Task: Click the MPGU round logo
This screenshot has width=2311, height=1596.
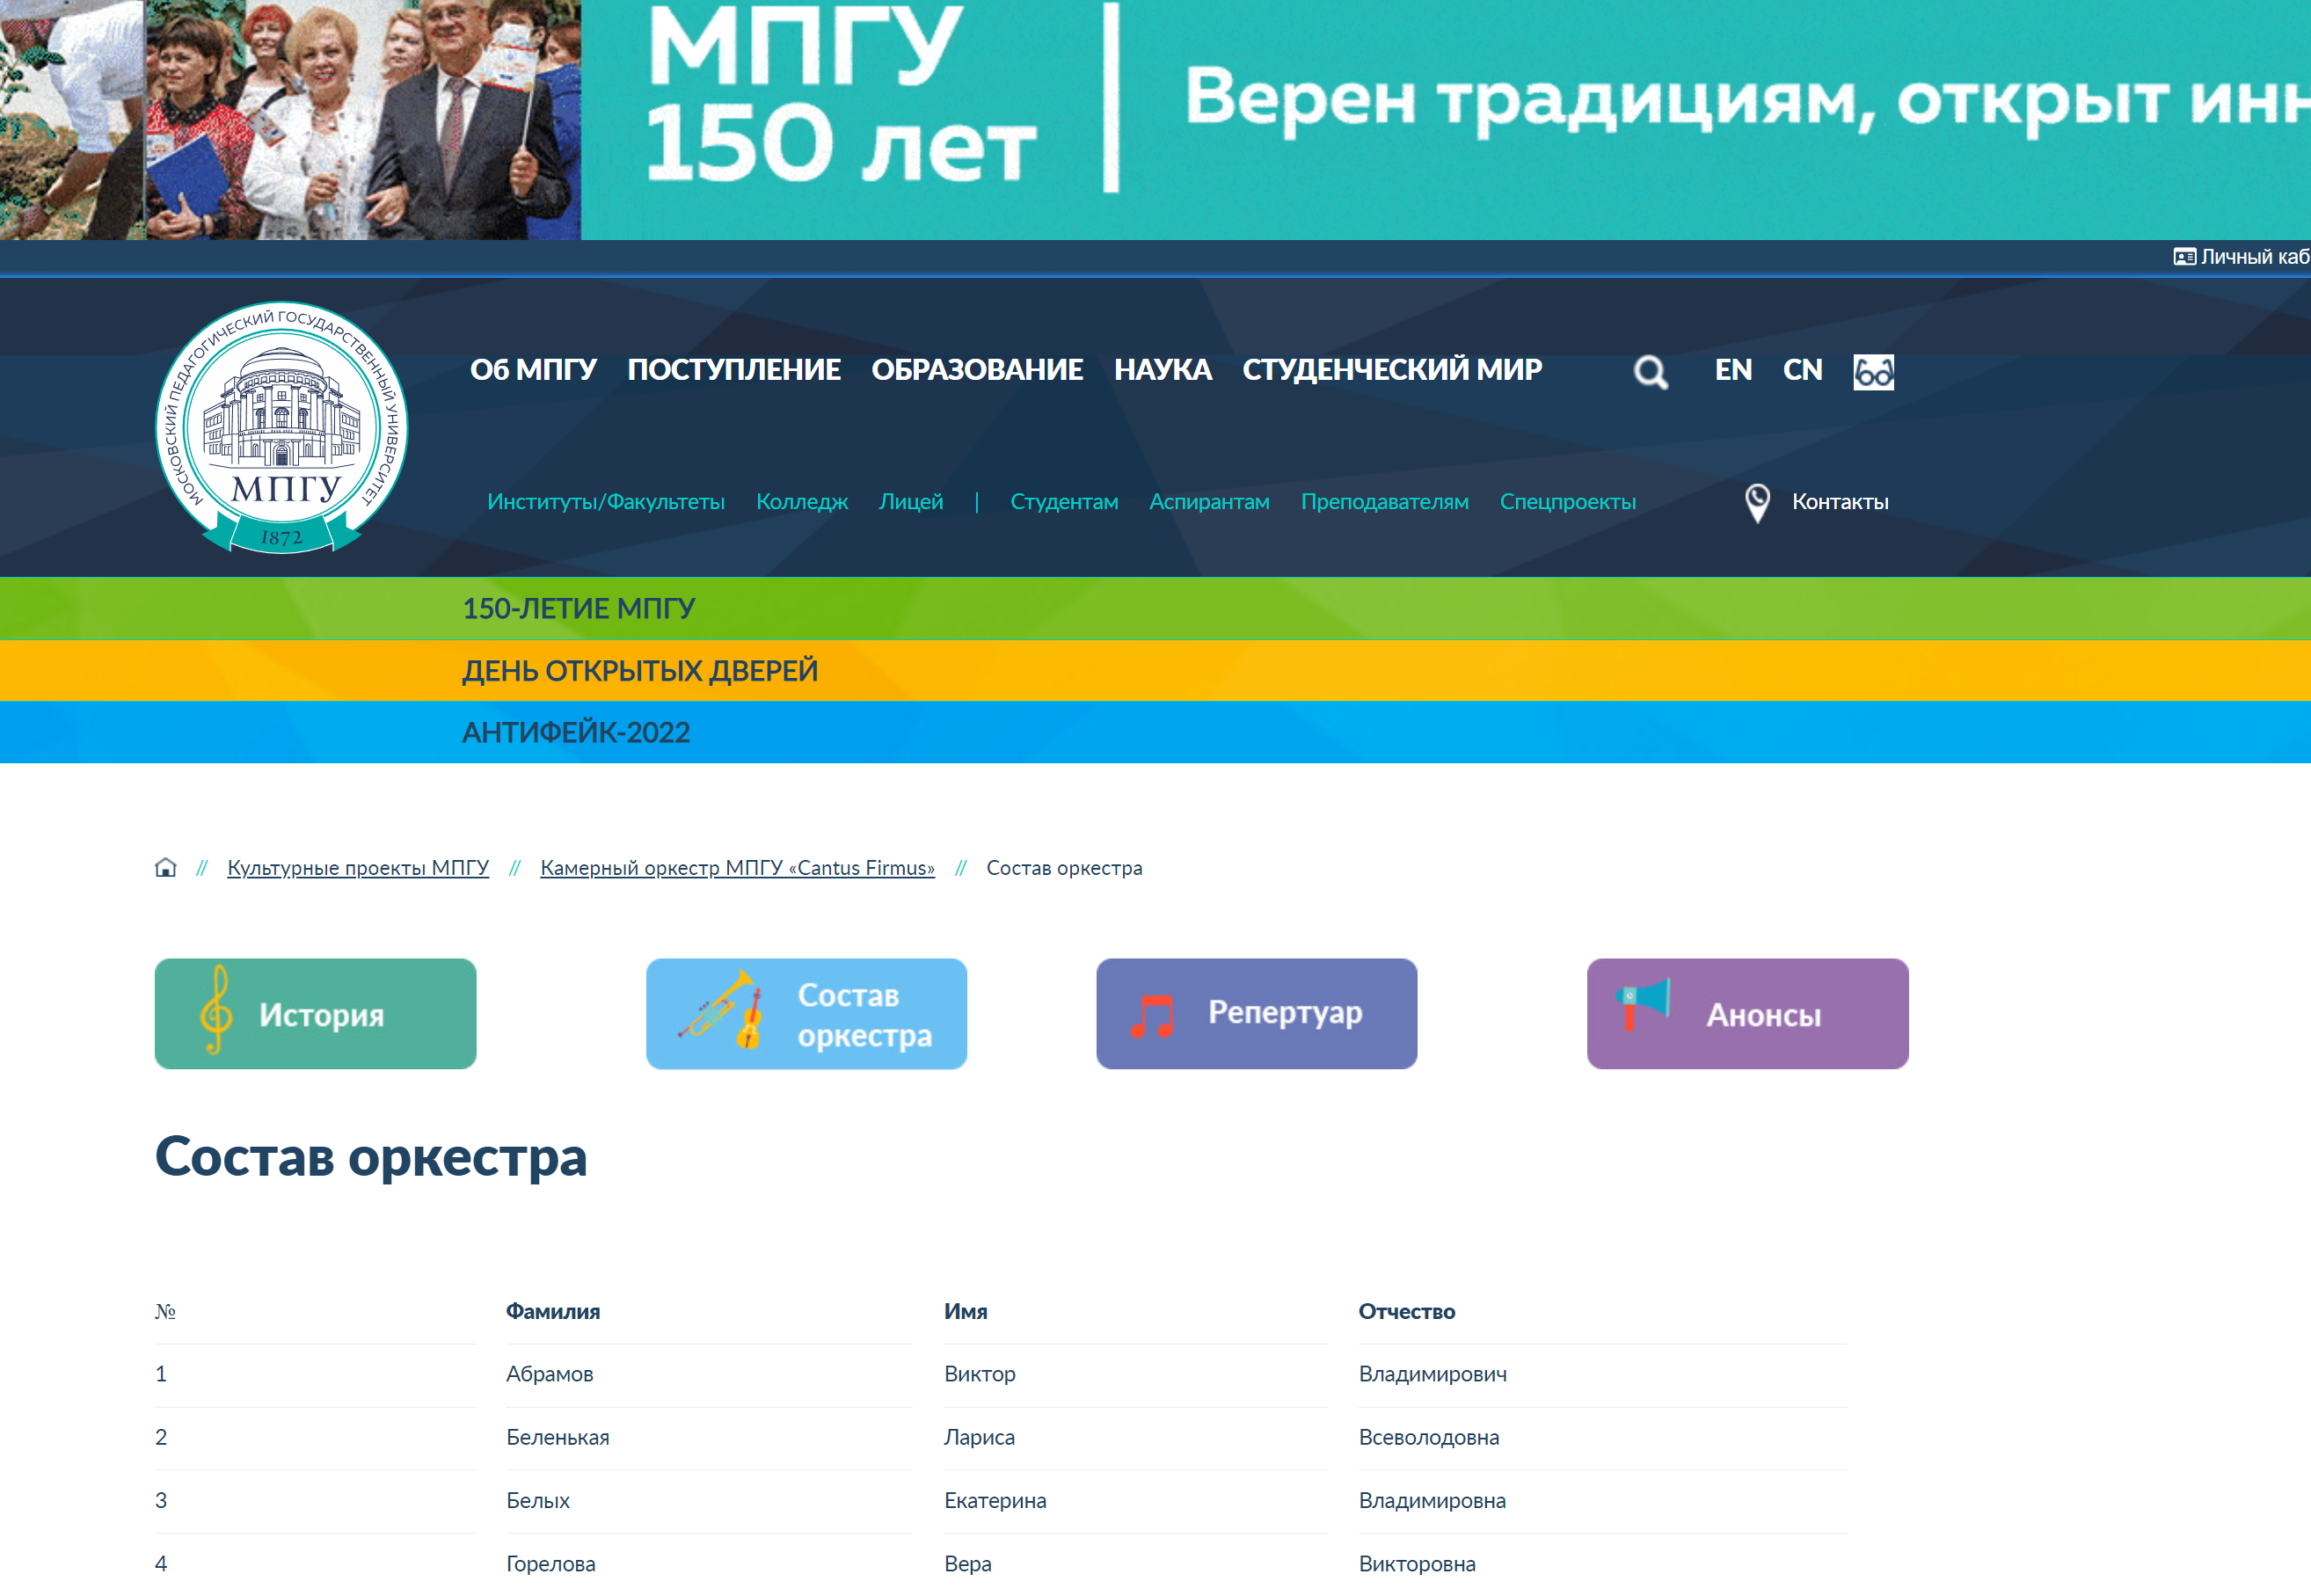Action: click(x=282, y=427)
